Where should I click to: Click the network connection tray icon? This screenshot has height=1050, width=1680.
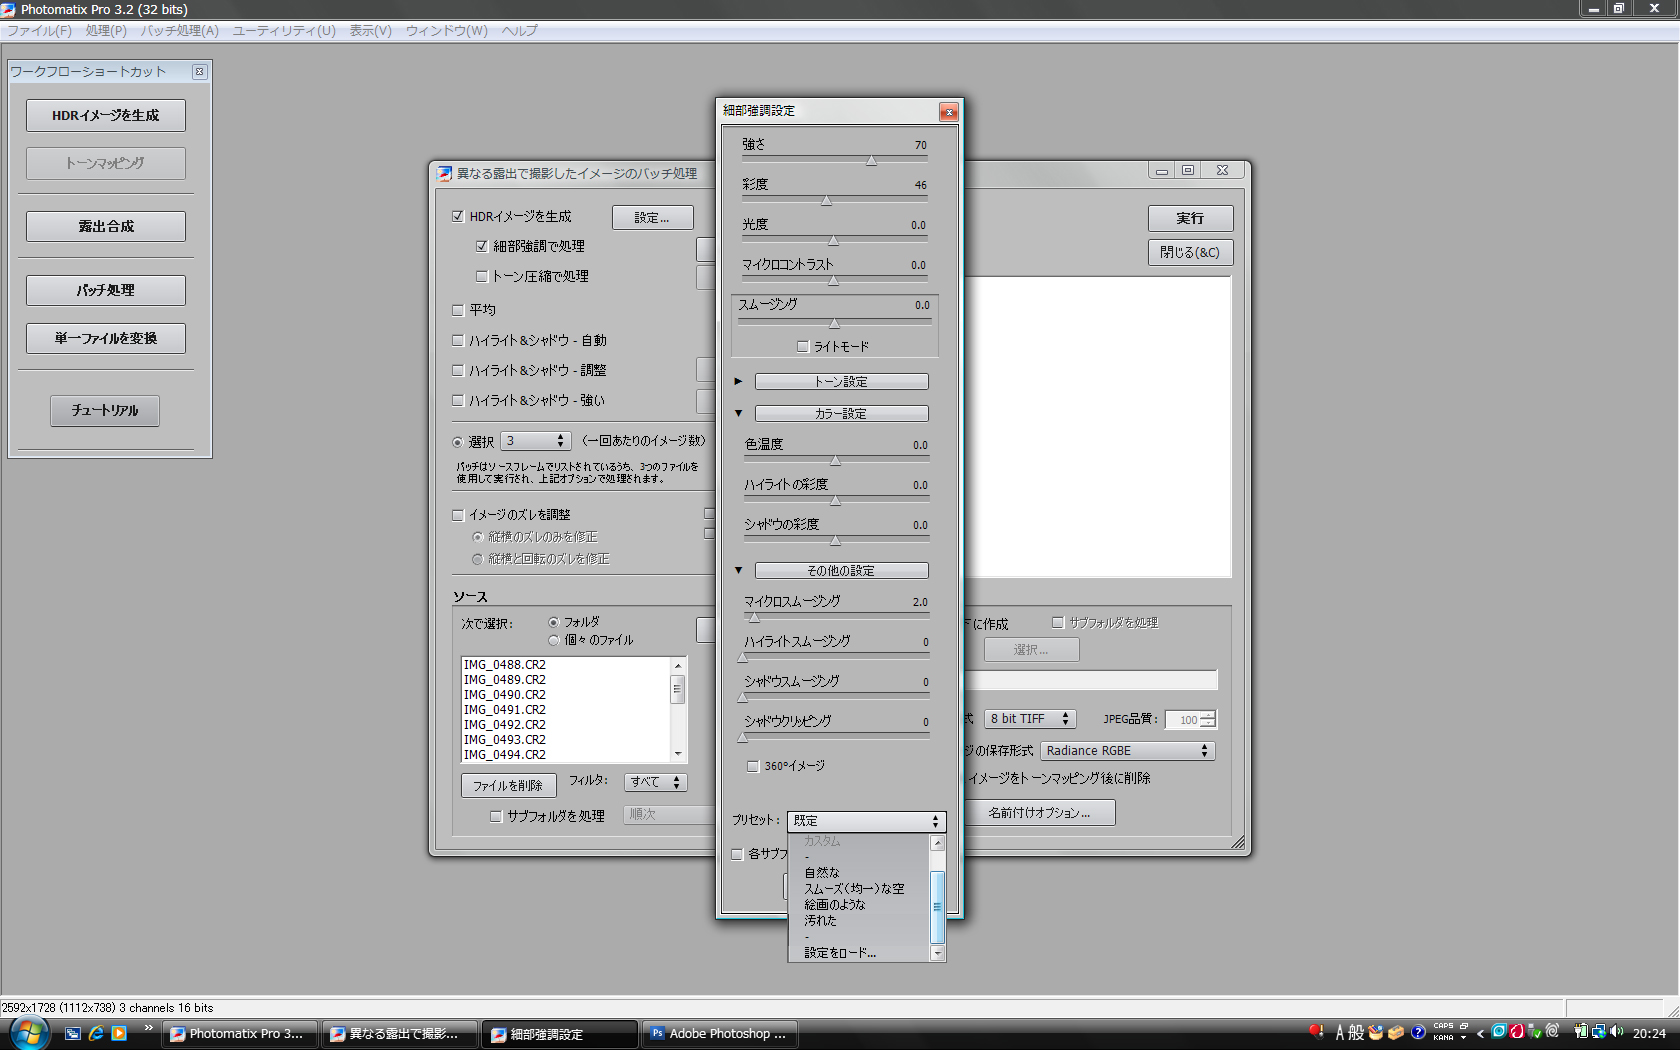click(1599, 1032)
